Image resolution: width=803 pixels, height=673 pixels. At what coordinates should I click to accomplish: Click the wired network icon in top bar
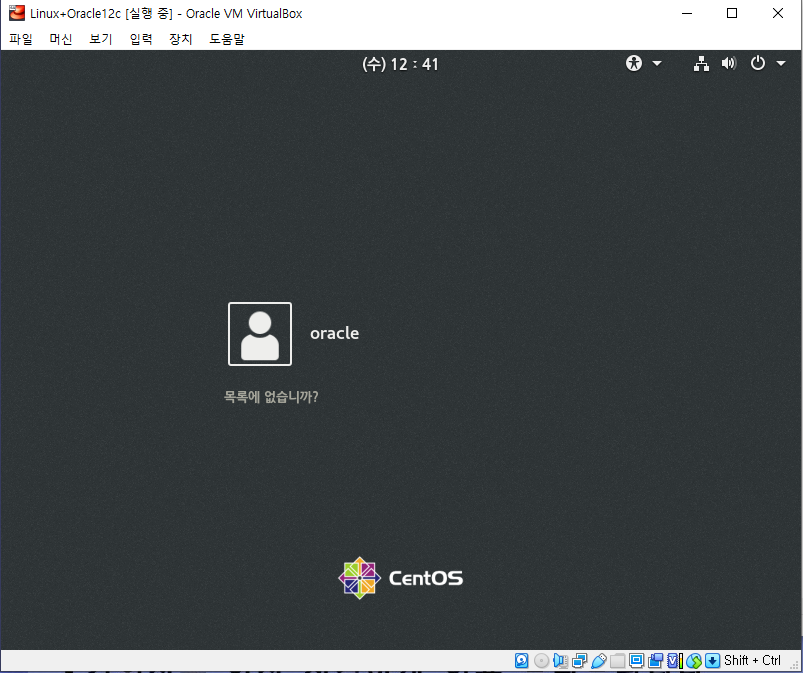pos(701,64)
